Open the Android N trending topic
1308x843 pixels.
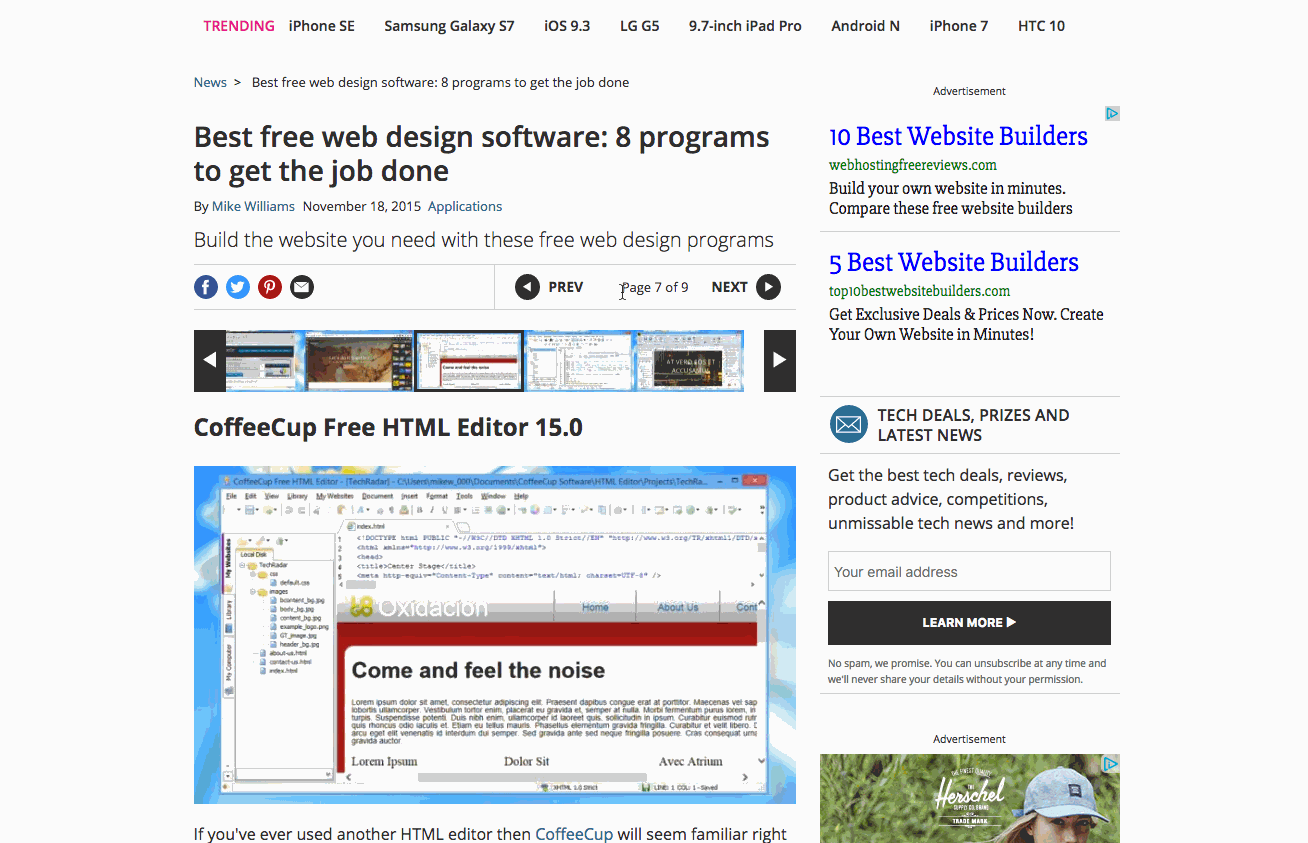tap(866, 26)
